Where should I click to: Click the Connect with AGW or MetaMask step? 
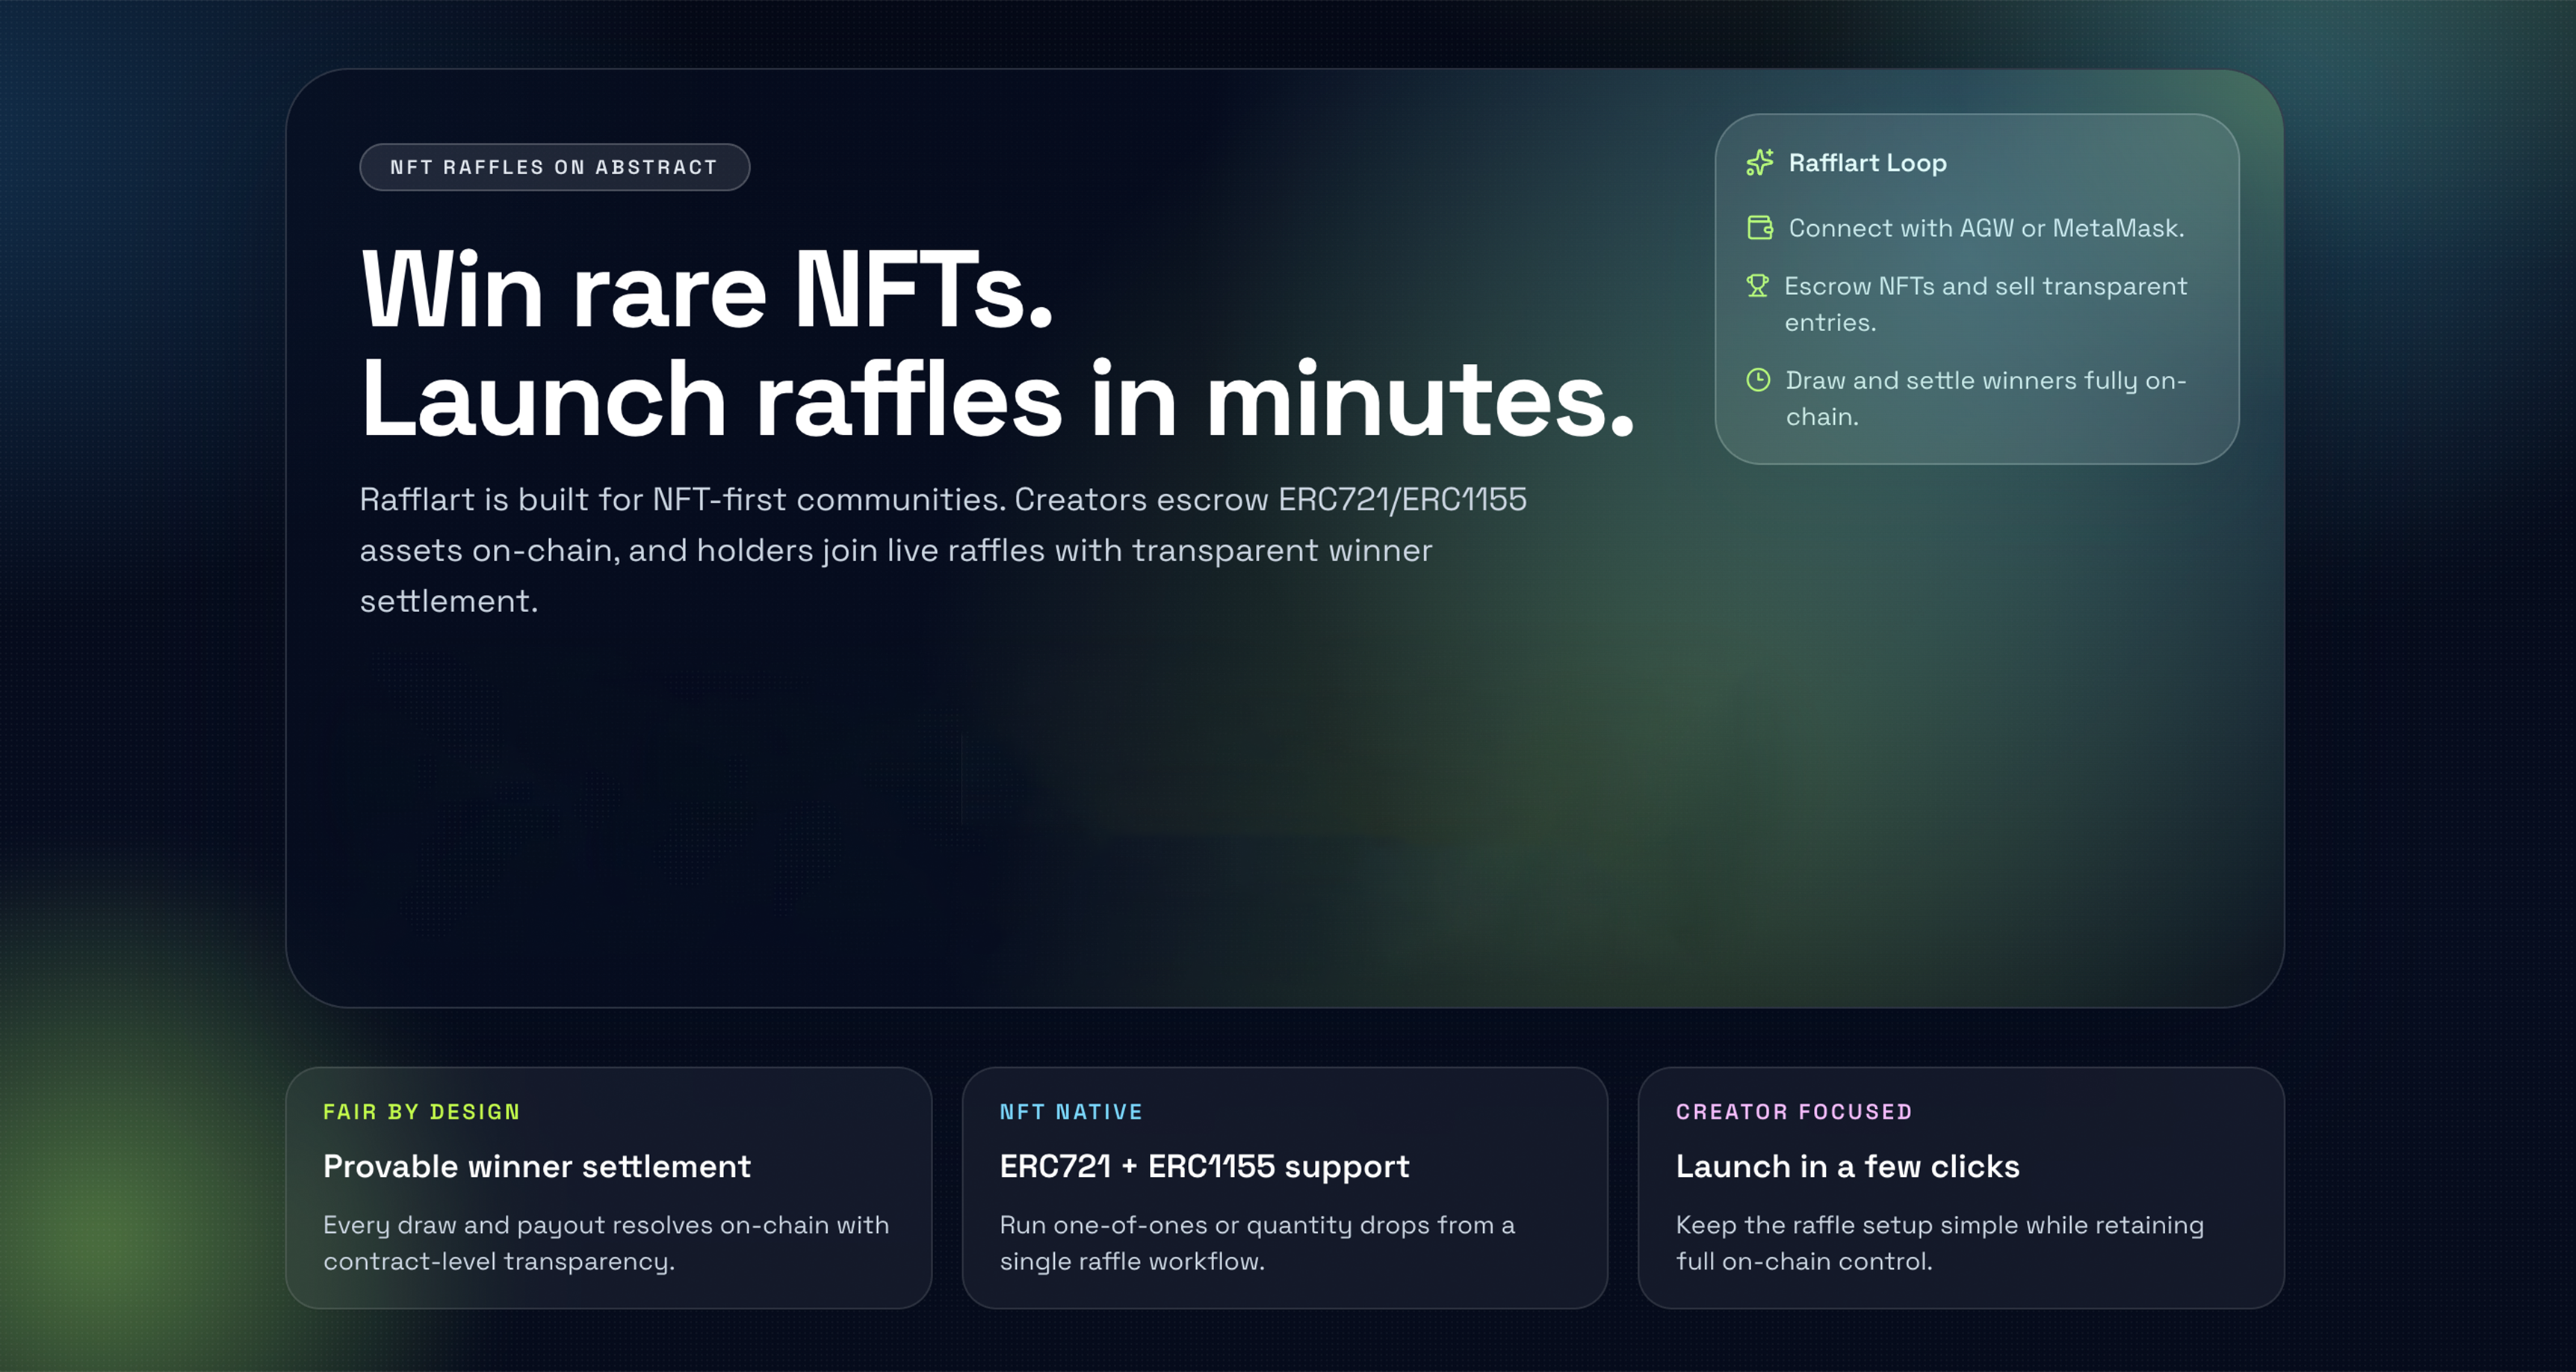[x=1984, y=228]
